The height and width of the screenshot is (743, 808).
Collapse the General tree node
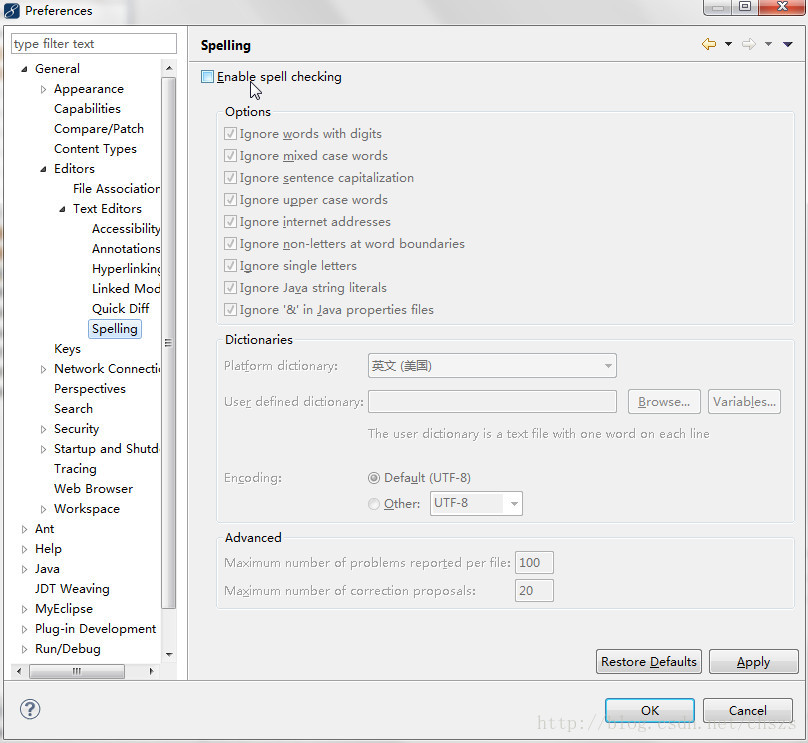tap(24, 69)
